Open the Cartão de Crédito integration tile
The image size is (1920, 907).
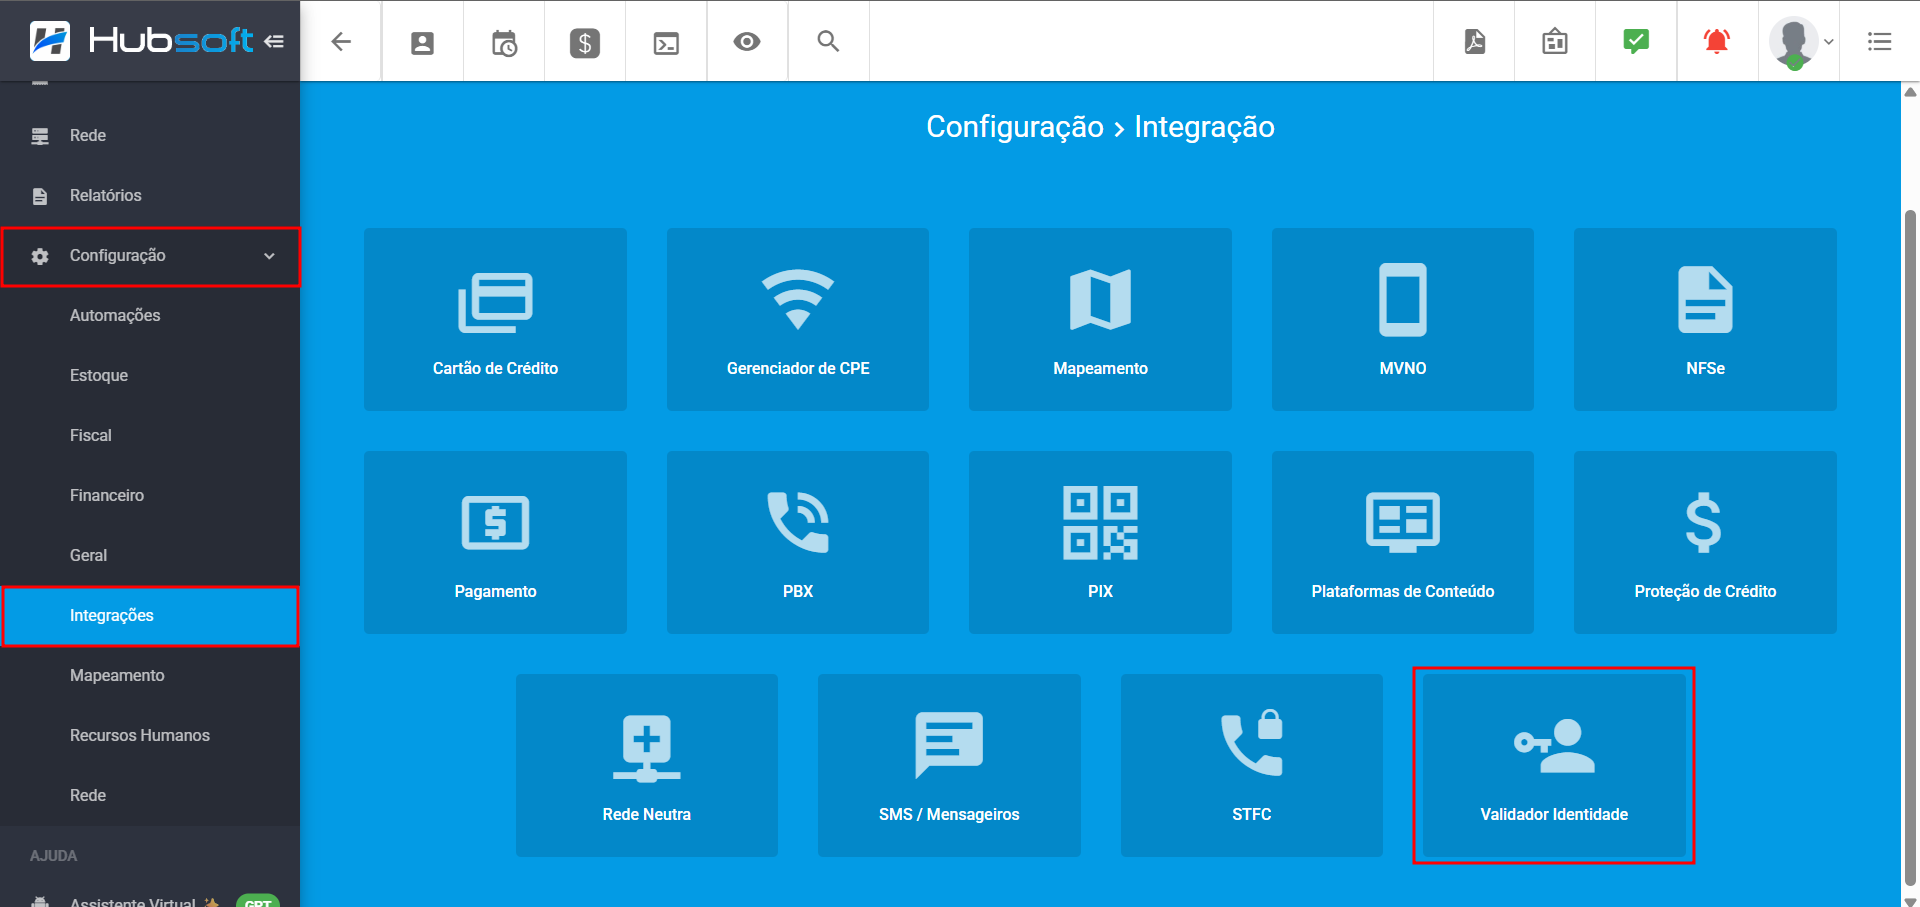pyautogui.click(x=495, y=319)
